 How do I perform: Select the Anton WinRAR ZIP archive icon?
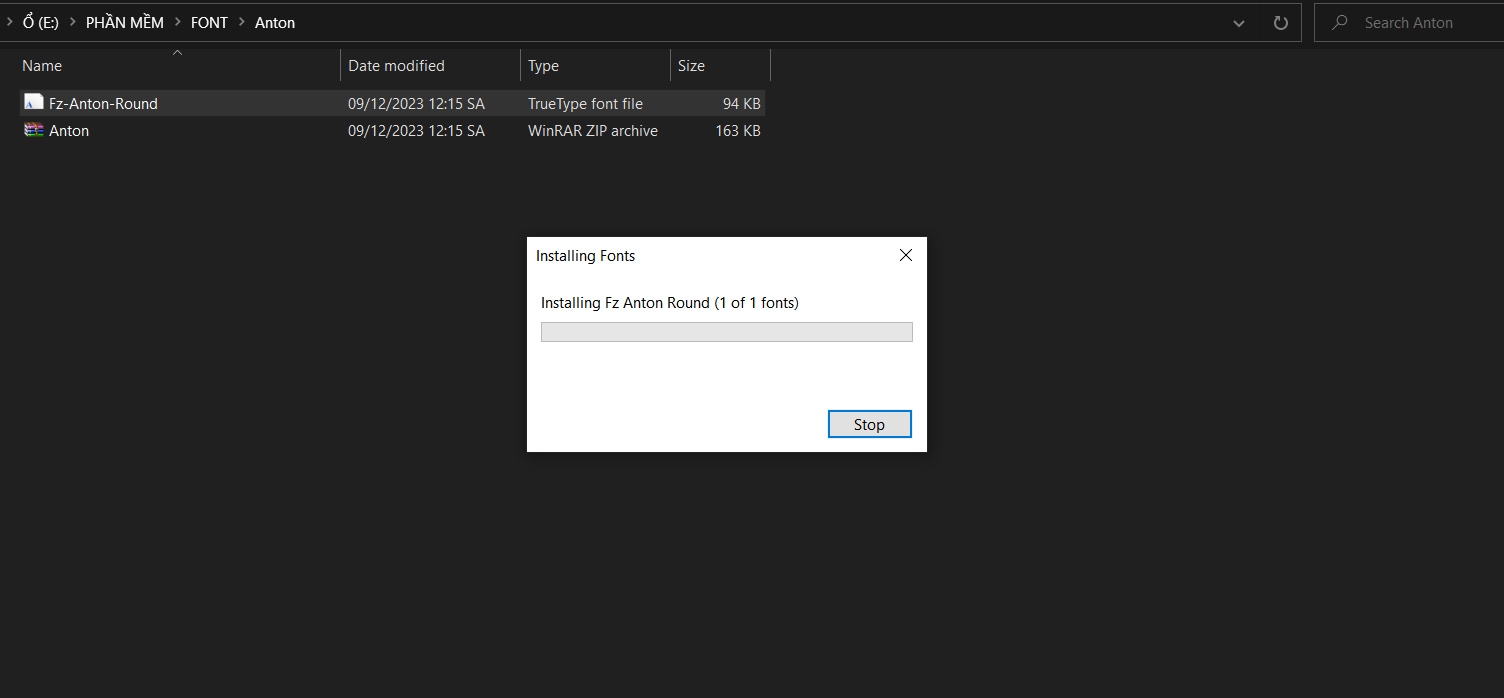click(34, 130)
